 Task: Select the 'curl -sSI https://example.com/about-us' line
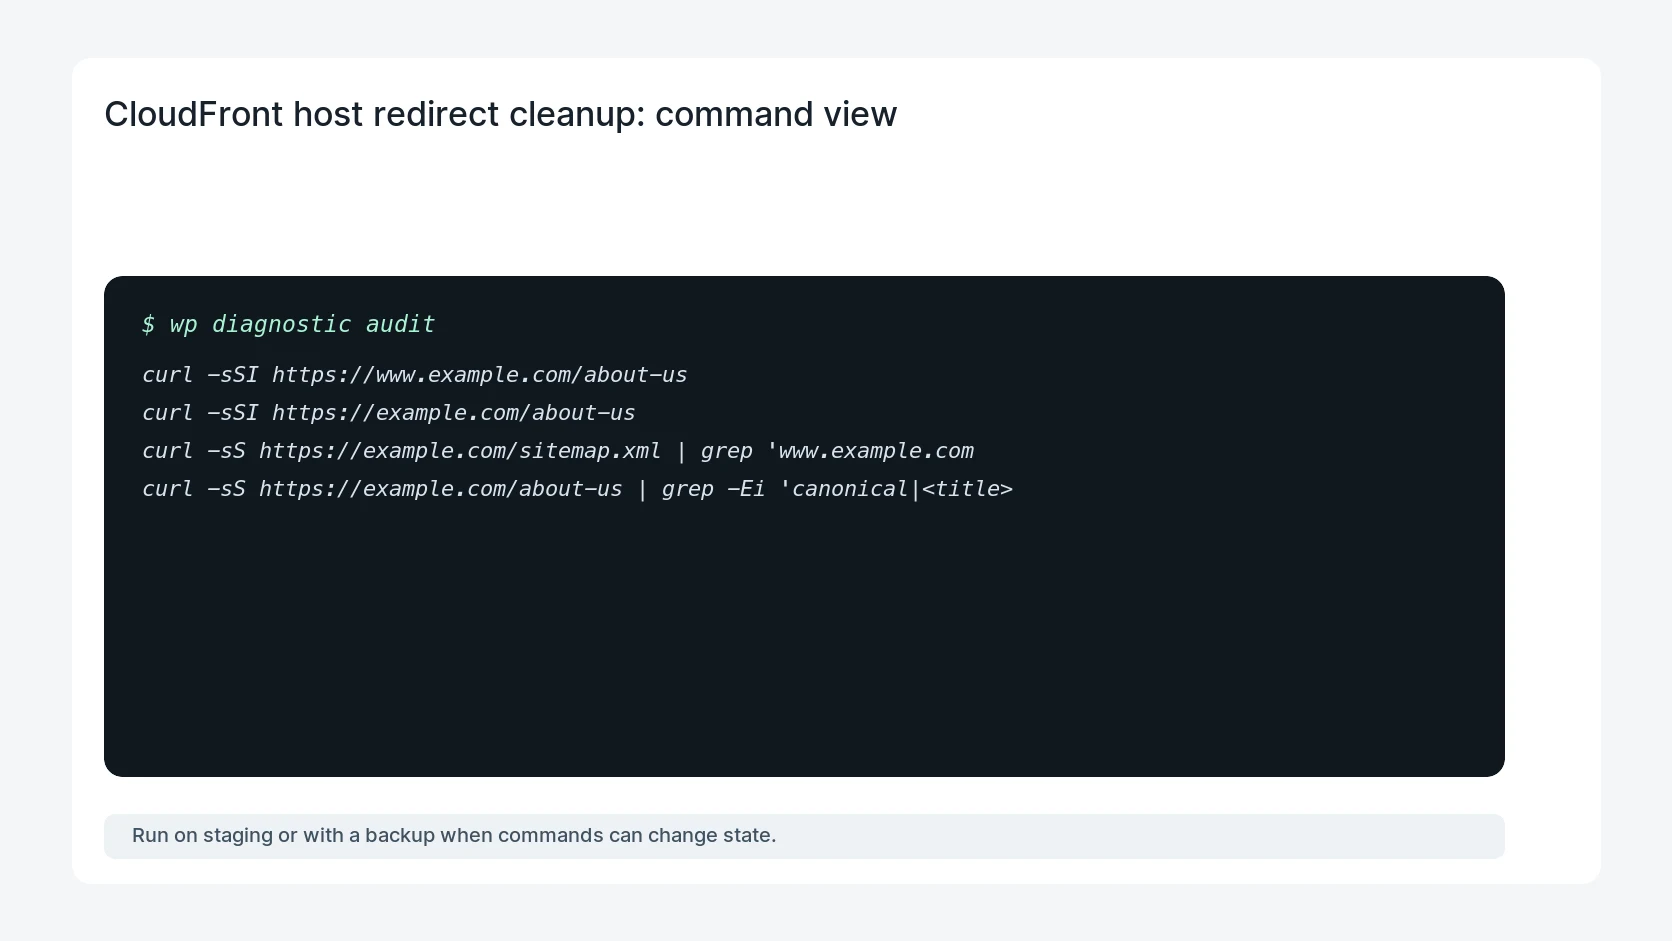388,413
